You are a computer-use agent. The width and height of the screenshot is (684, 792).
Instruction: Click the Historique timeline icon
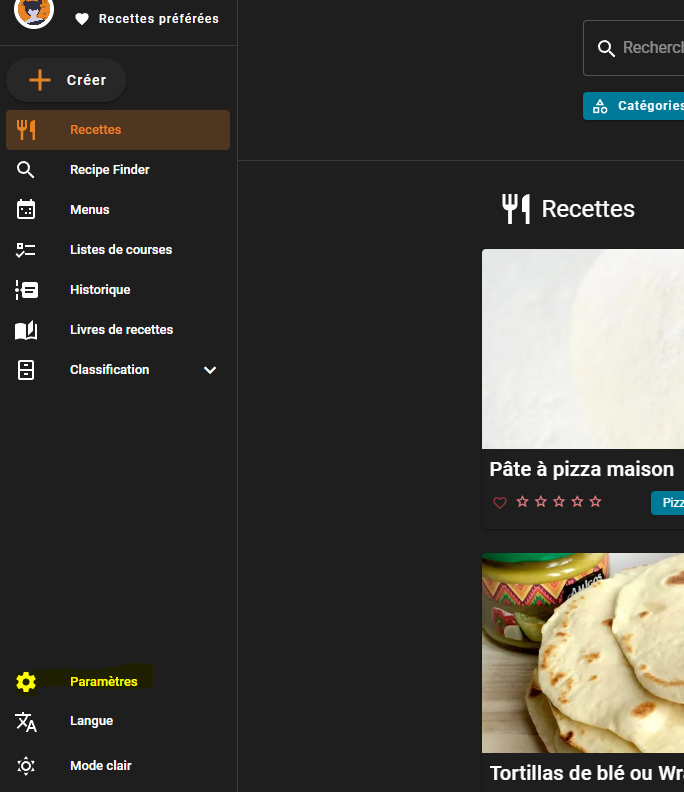pos(26,290)
